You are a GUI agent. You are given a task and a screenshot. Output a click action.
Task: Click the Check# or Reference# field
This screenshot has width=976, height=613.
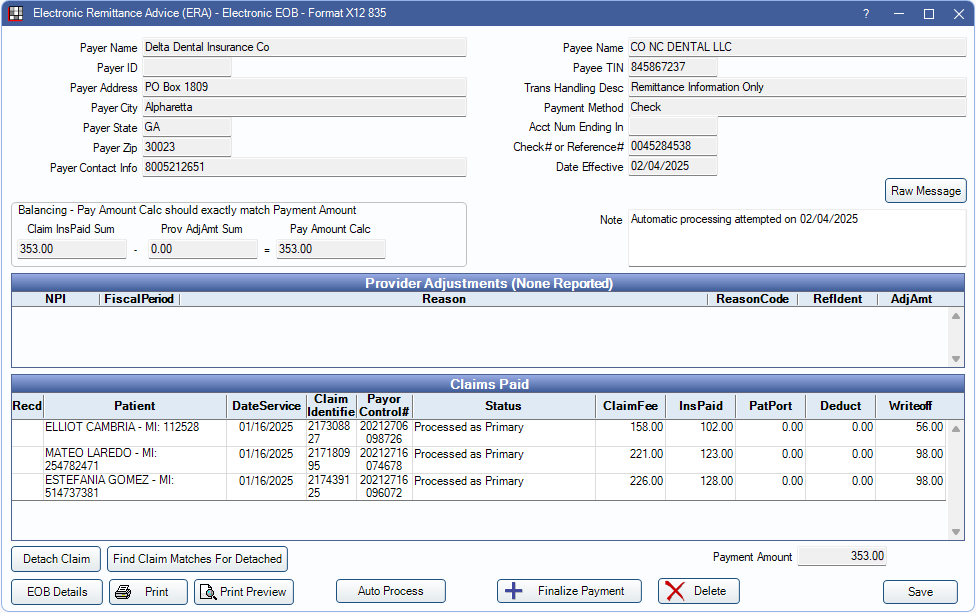coord(672,147)
